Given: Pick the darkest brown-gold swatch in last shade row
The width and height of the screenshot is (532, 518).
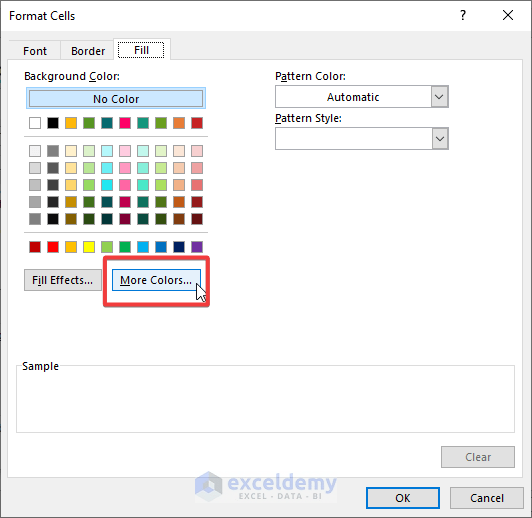Looking at the screenshot, I should pos(71,219).
